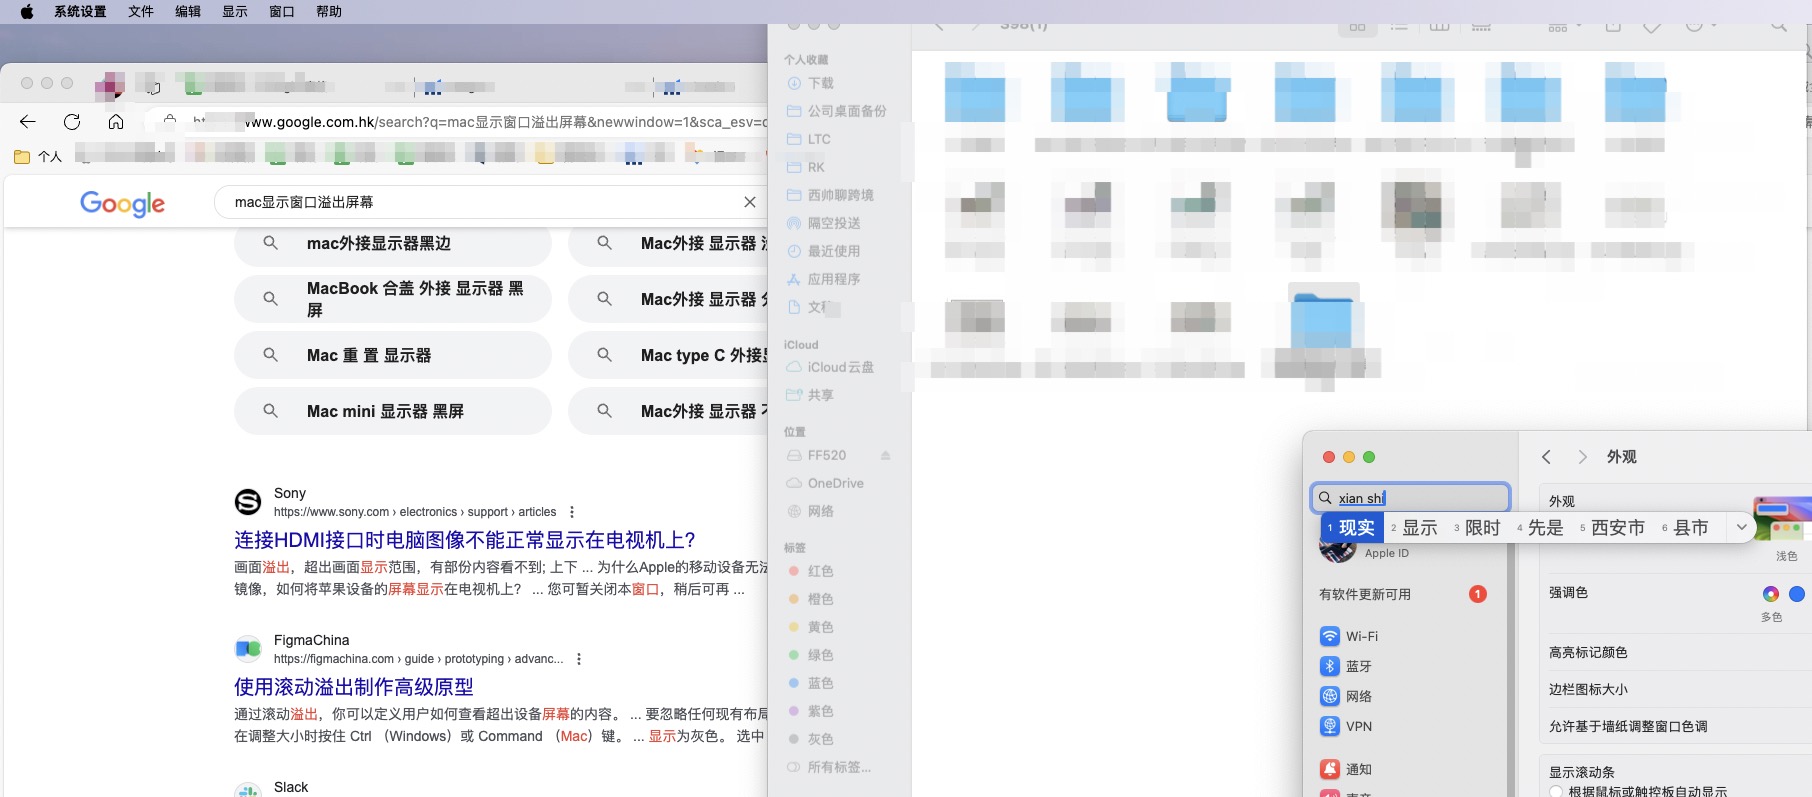Viewport: 1812px width, 797px height.
Task: Click the 有软件更新可用 item
Action: pyautogui.click(x=1365, y=594)
